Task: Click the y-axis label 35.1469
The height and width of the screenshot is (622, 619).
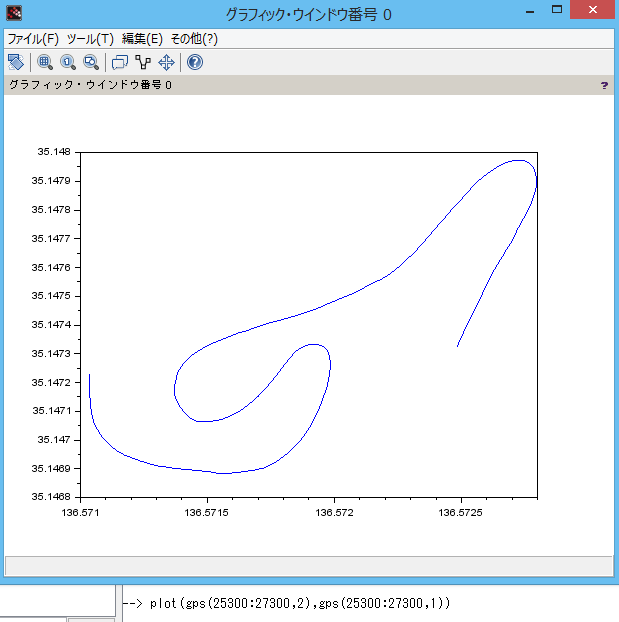Action: tap(51, 468)
